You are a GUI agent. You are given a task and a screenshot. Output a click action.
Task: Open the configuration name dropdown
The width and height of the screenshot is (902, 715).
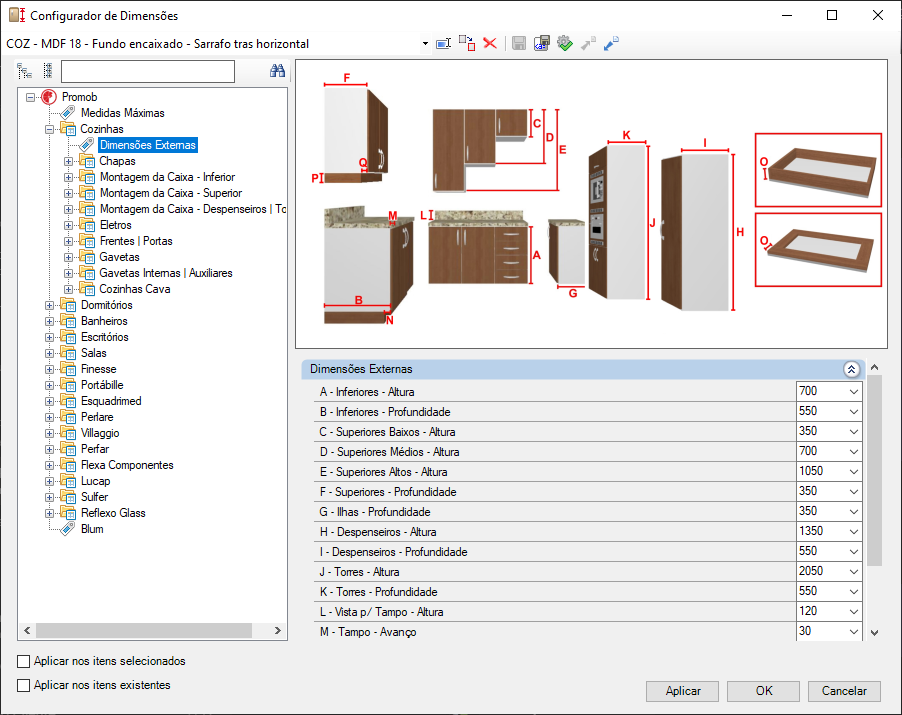[425, 44]
